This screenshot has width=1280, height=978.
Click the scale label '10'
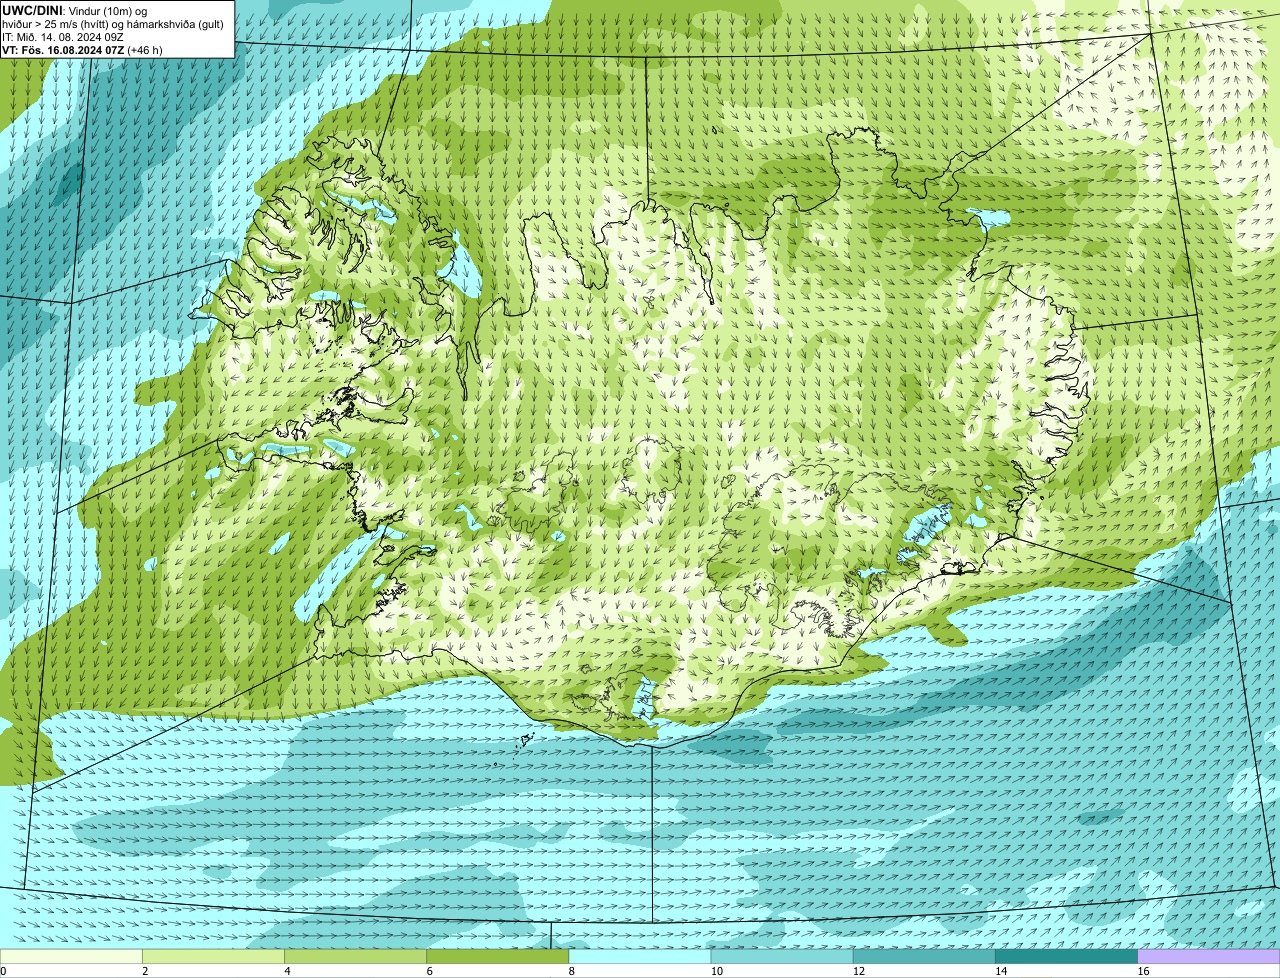coord(717,971)
